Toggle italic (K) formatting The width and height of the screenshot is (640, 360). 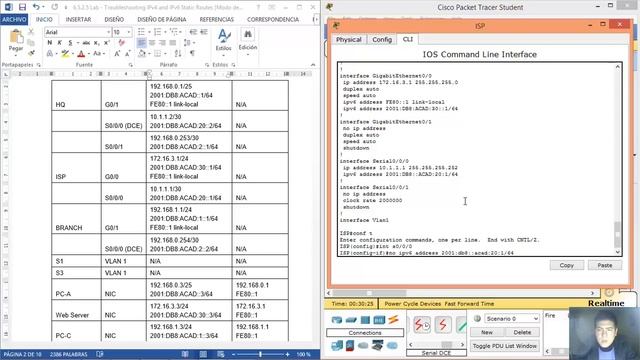coord(60,42)
